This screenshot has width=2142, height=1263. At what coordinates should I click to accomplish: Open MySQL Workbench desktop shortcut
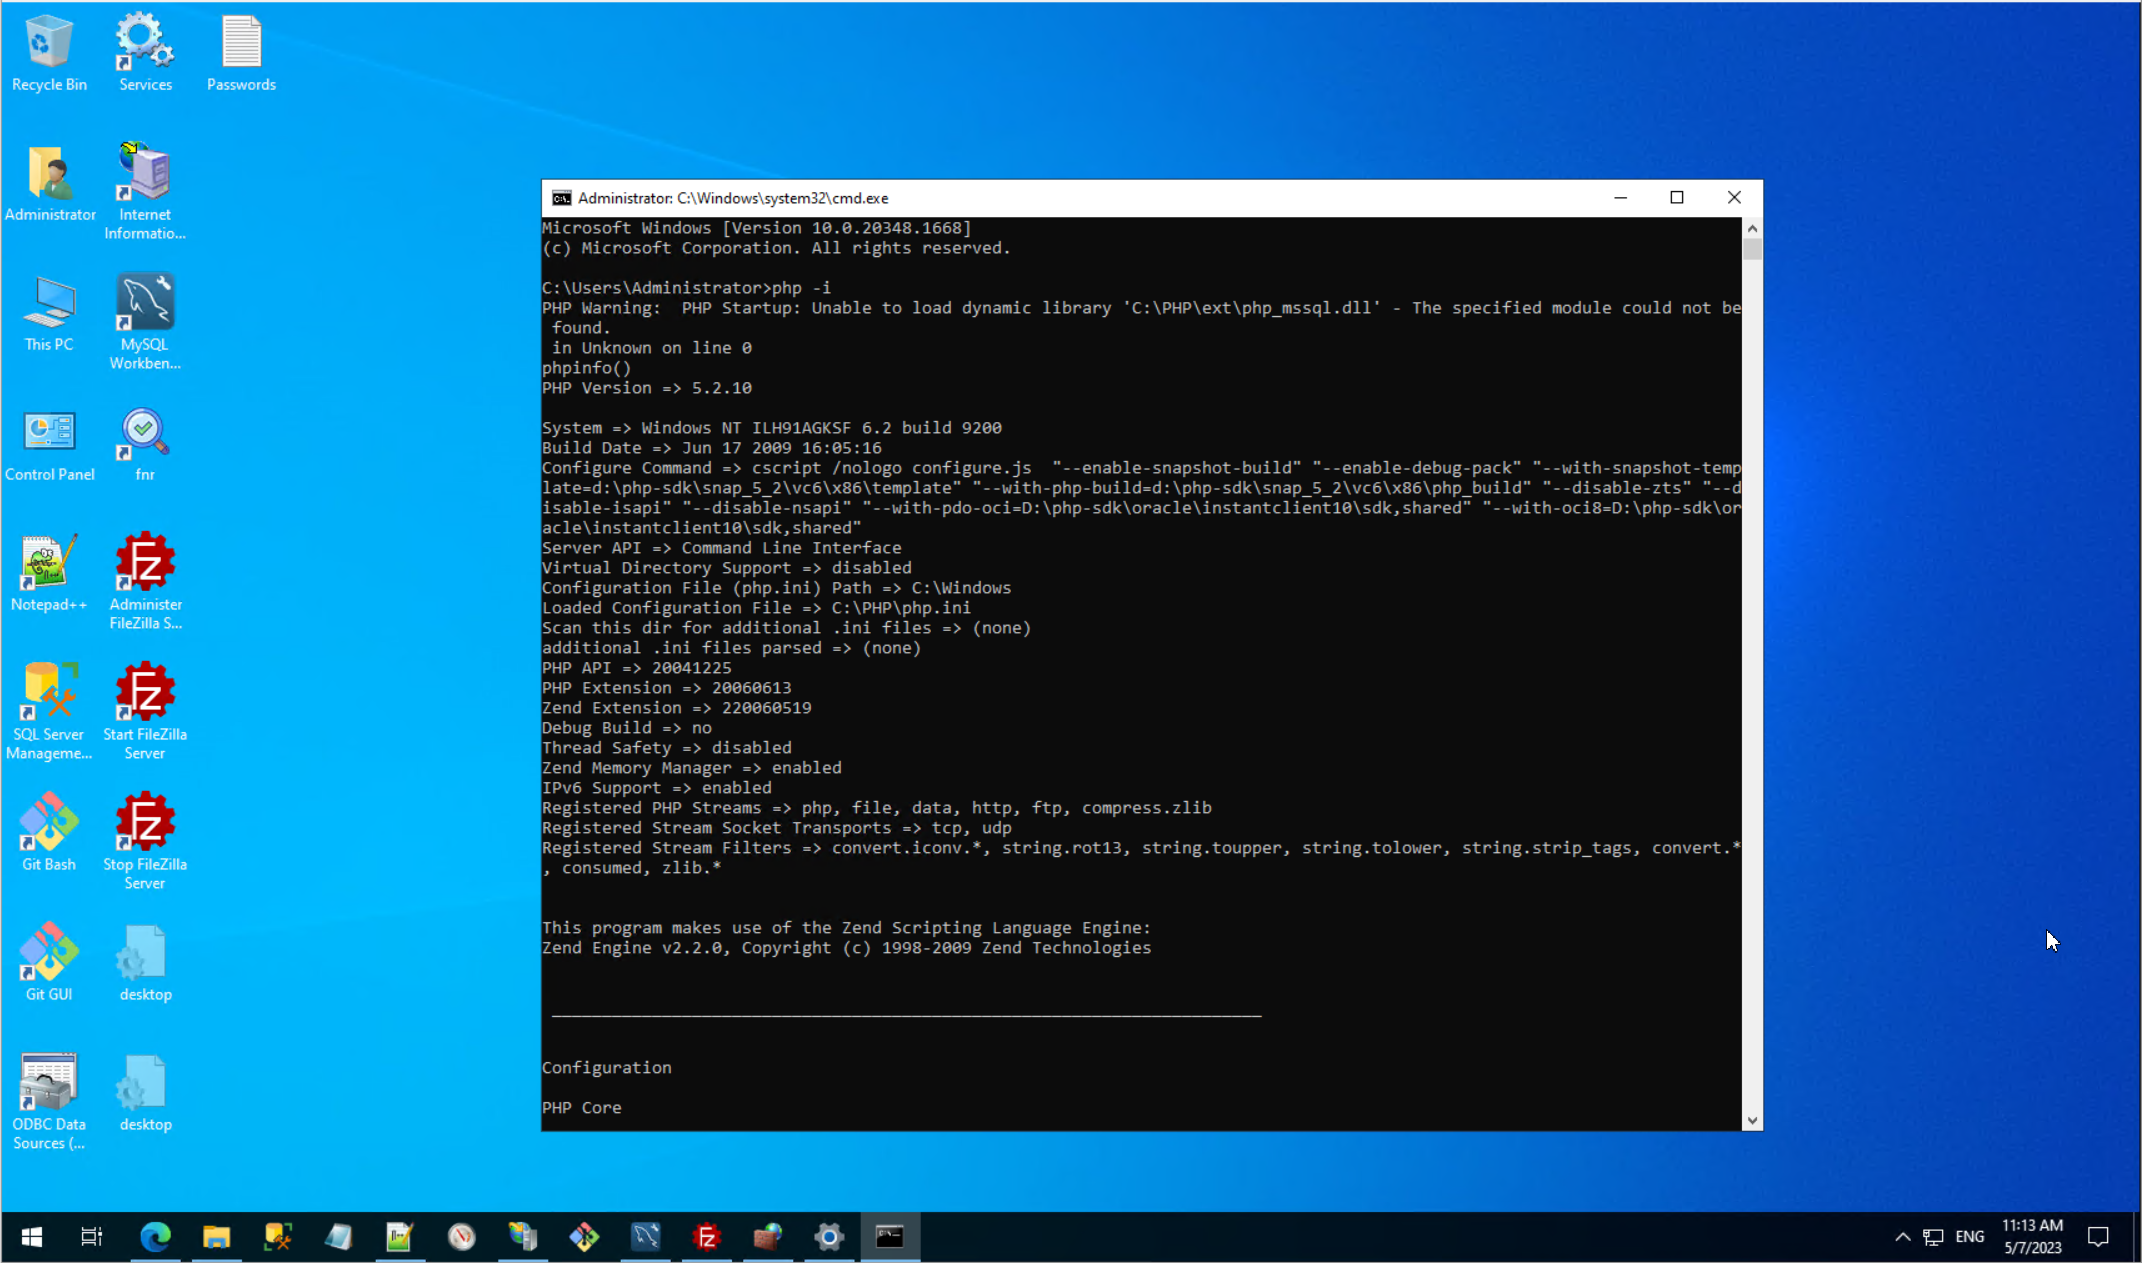(x=145, y=321)
